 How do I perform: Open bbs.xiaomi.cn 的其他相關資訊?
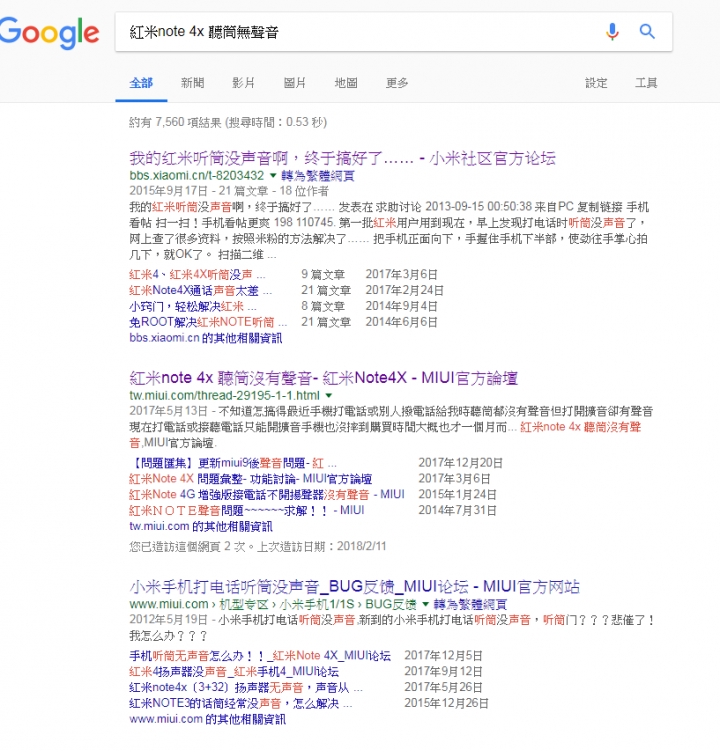coord(206,338)
